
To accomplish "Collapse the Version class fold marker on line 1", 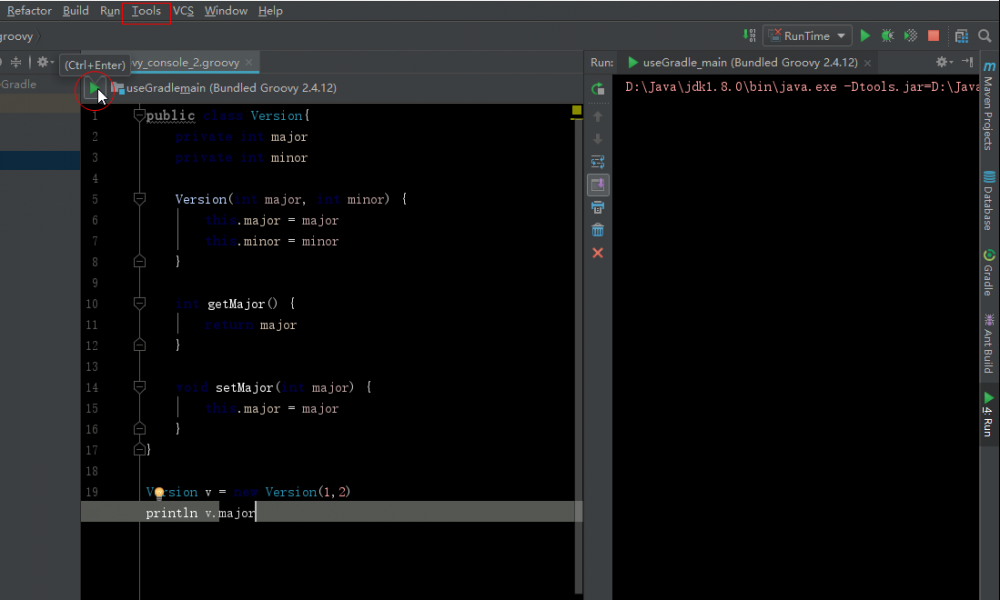I will (x=139, y=116).
